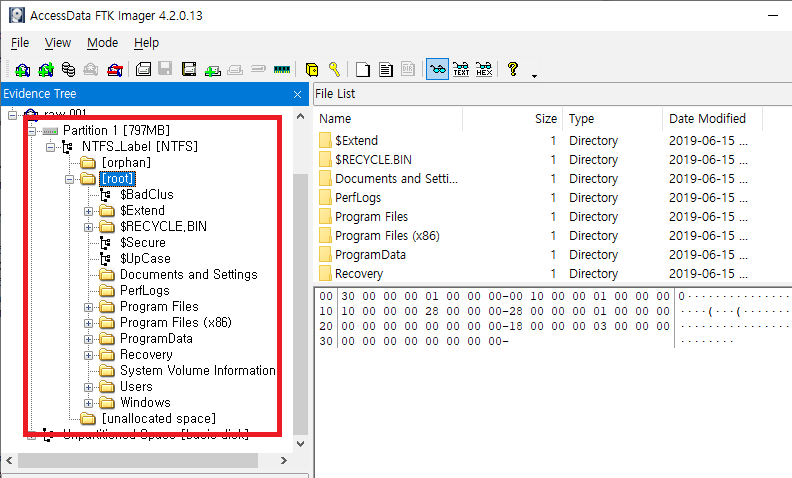Select PerfLogs in the File List
792x478 pixels.
click(356, 198)
